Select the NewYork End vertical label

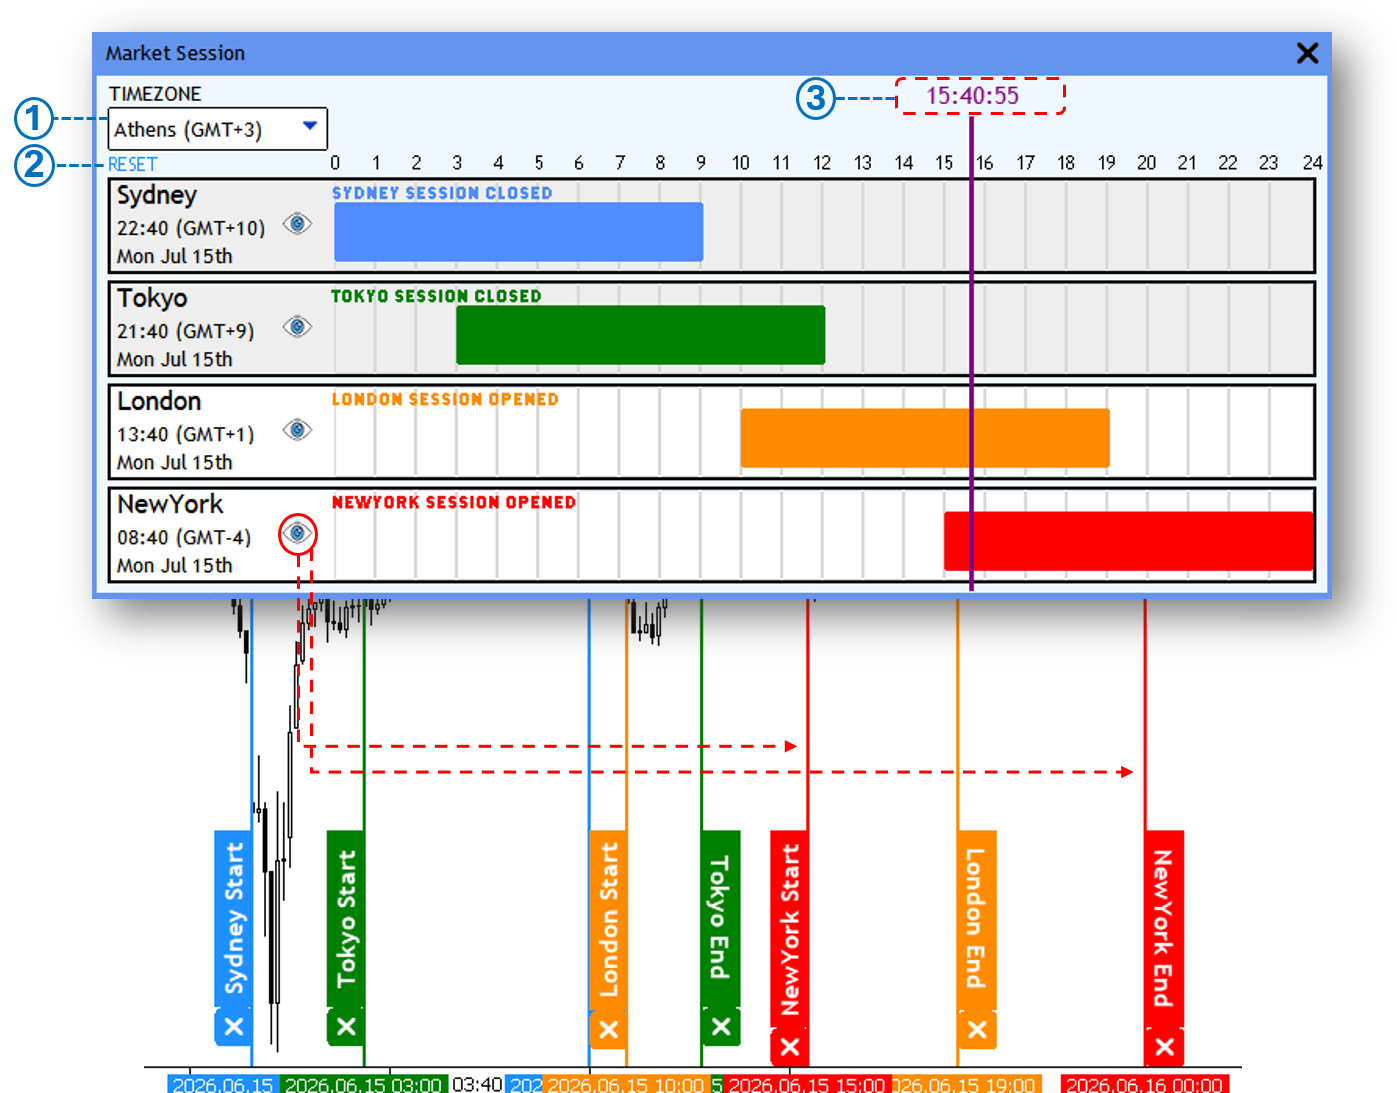(1164, 929)
